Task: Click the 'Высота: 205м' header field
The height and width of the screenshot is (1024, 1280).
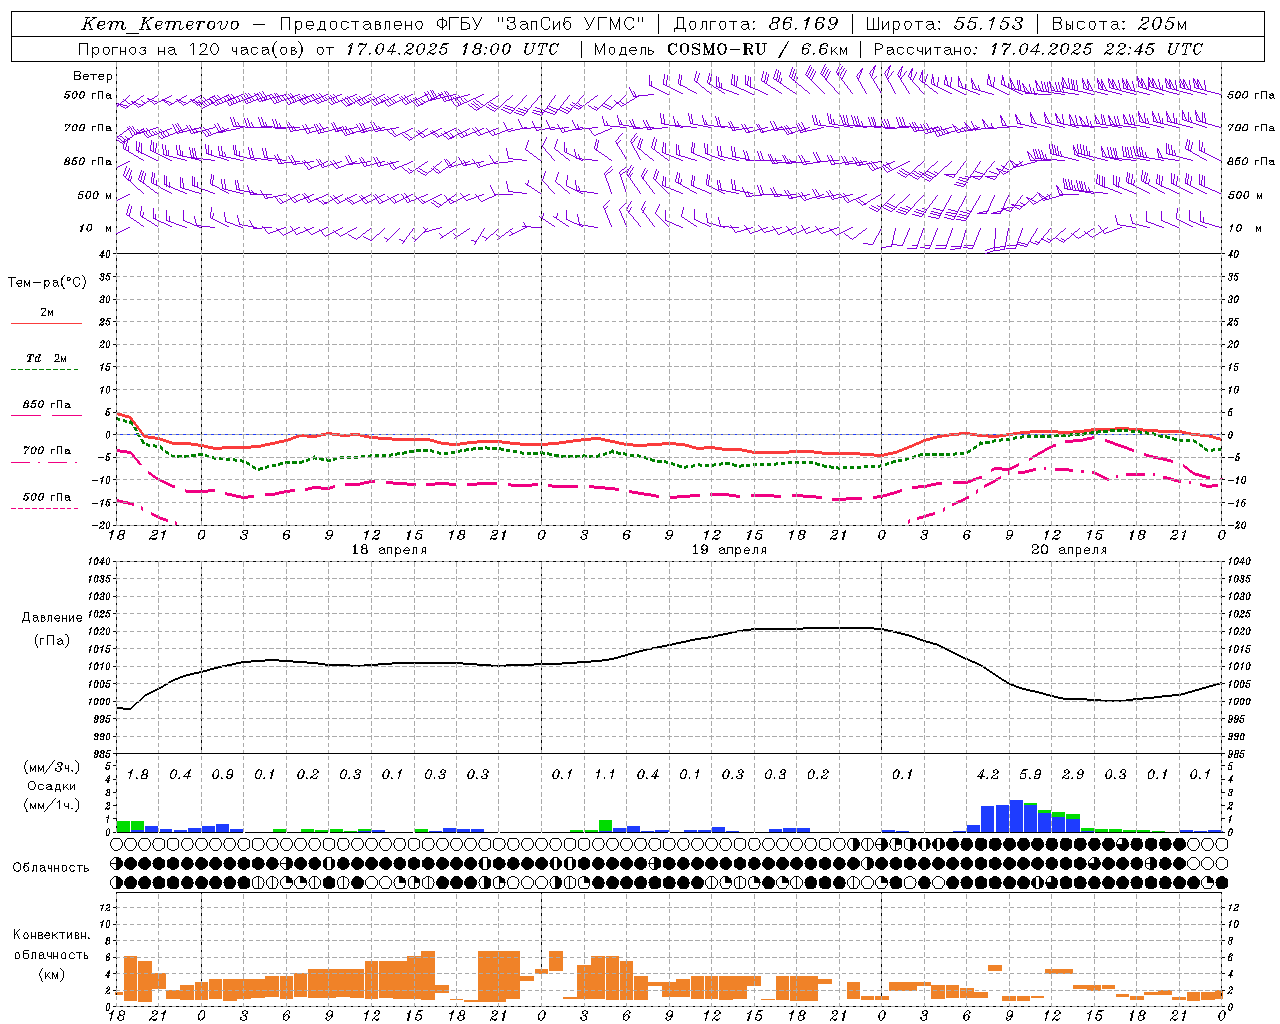Action: pyautogui.click(x=1119, y=24)
